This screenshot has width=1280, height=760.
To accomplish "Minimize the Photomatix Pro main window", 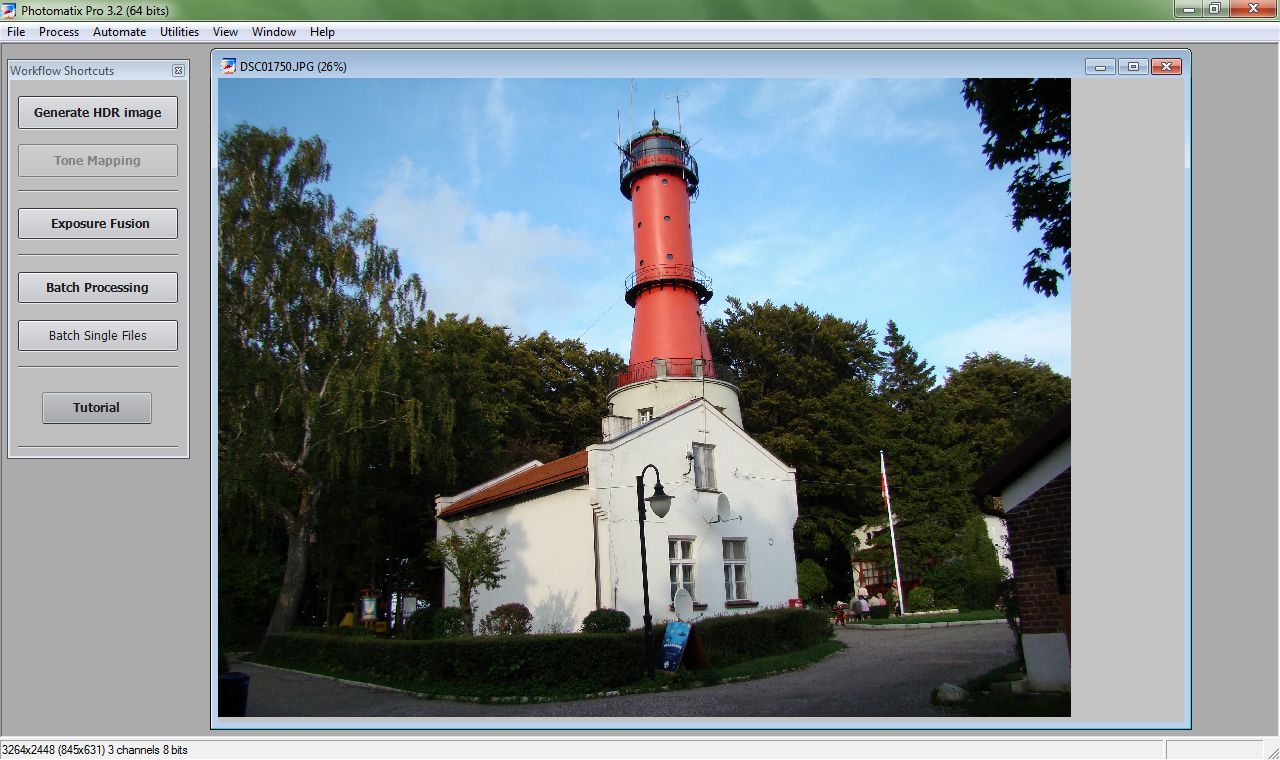I will pos(1188,9).
